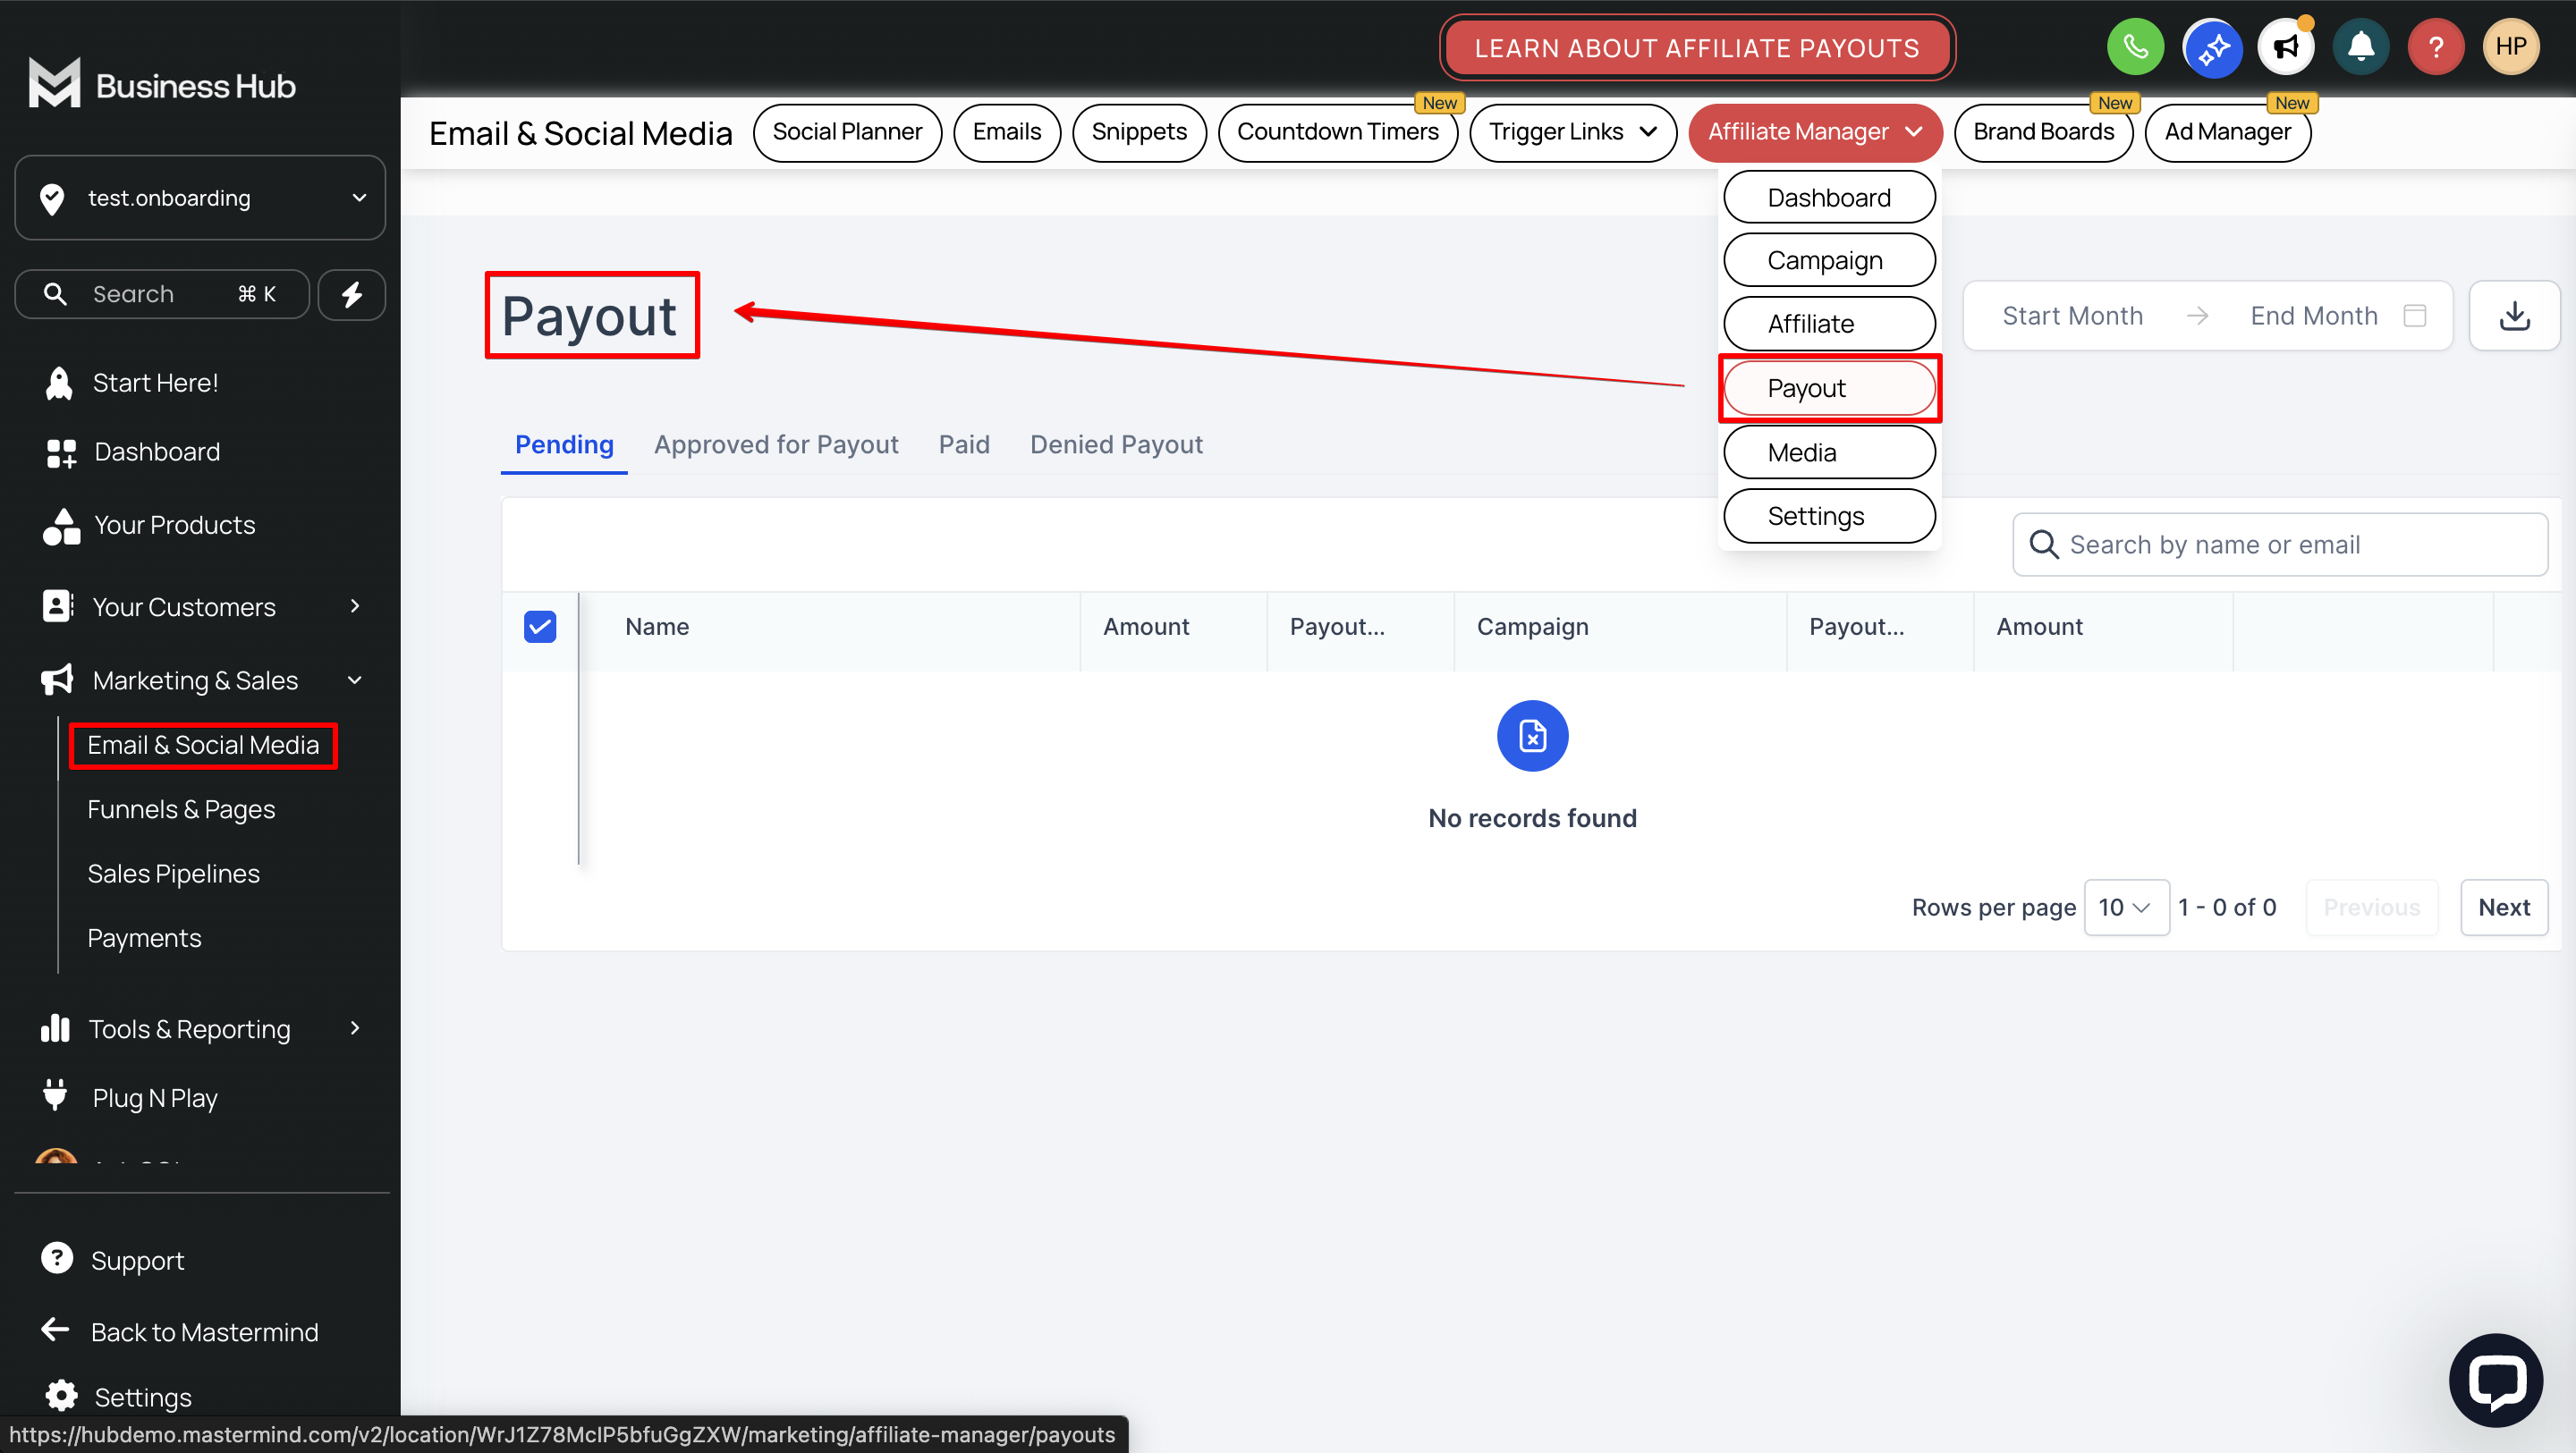
Task: Open the rows per page 10 dropdown
Action: 2126,908
